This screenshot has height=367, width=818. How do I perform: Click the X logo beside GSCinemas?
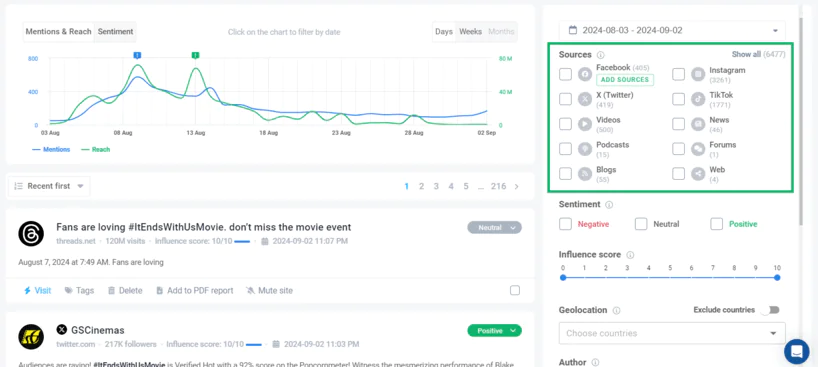click(62, 330)
